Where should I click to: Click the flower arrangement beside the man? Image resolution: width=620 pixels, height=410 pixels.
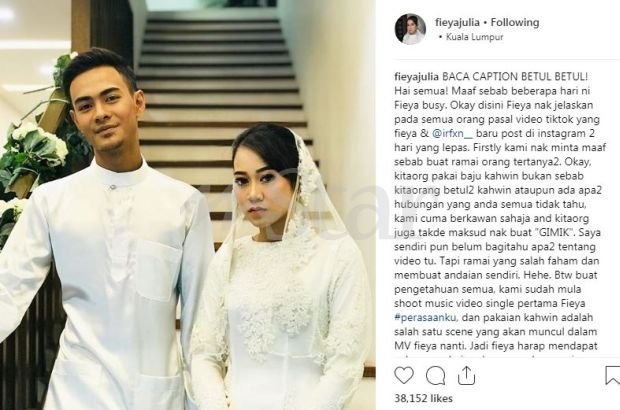(x=34, y=150)
